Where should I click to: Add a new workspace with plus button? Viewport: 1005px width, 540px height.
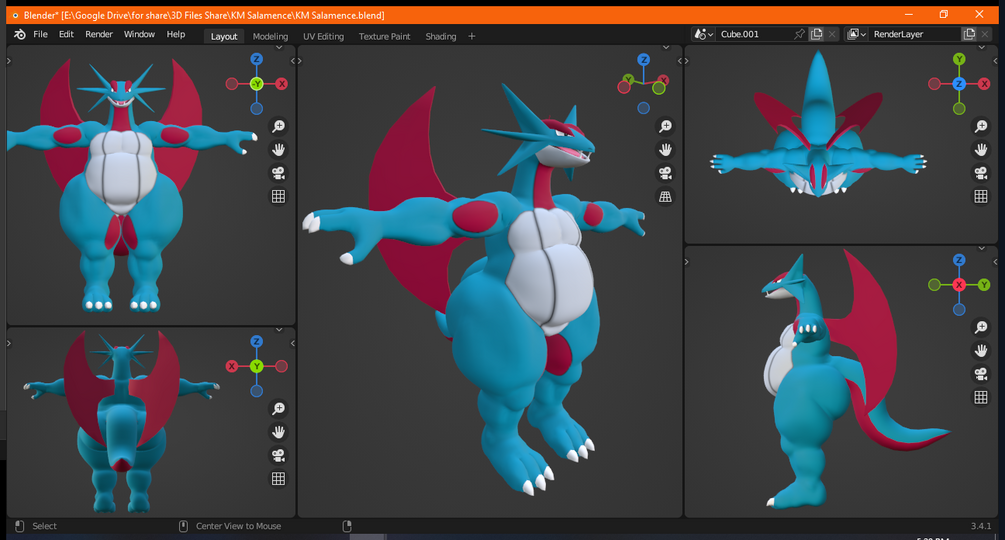tap(472, 37)
